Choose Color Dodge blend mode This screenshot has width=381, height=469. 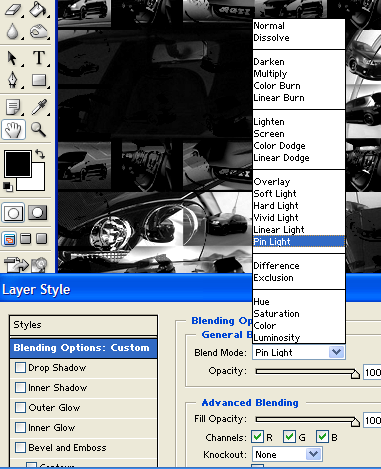pos(299,146)
